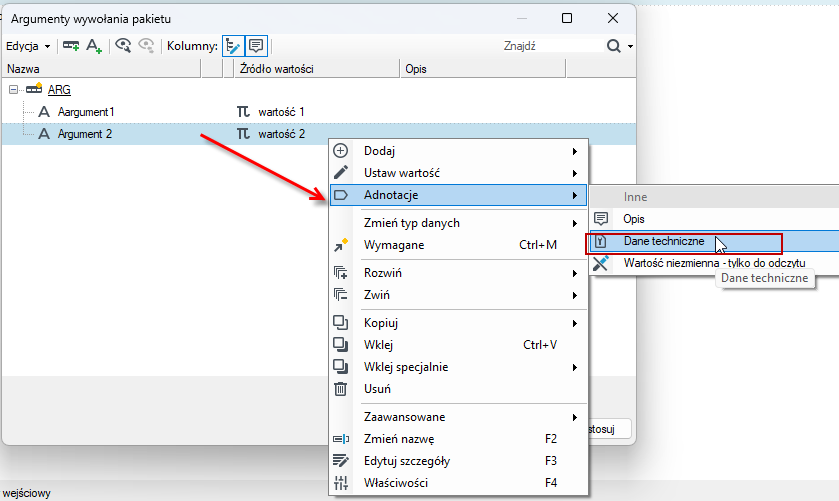
Task: Open the search options dropdown arrow
Action: pos(630,47)
